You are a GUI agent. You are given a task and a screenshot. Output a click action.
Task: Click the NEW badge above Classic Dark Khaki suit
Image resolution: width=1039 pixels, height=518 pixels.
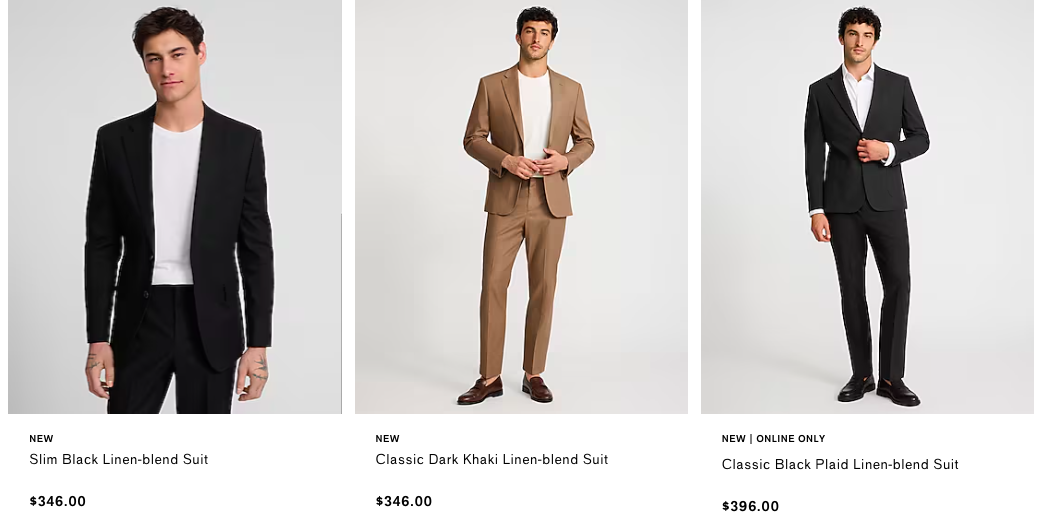tap(387, 439)
